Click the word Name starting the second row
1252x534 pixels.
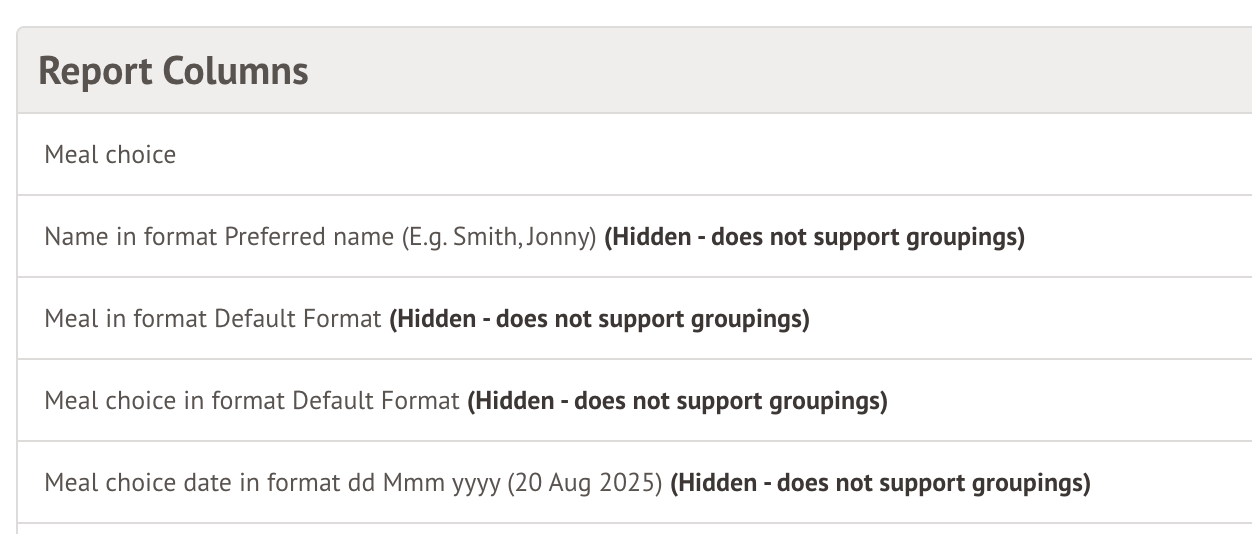(68, 237)
